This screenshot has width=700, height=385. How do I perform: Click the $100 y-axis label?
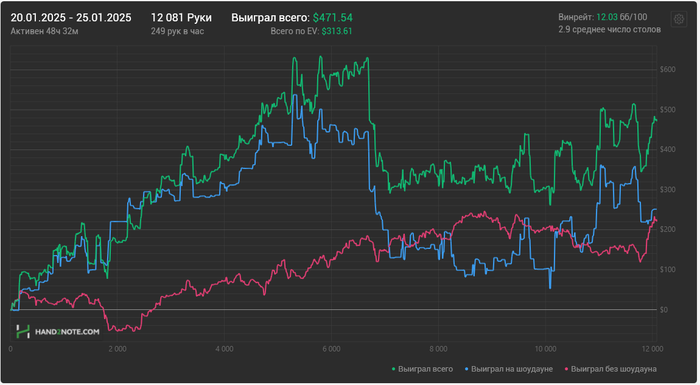[667, 270]
